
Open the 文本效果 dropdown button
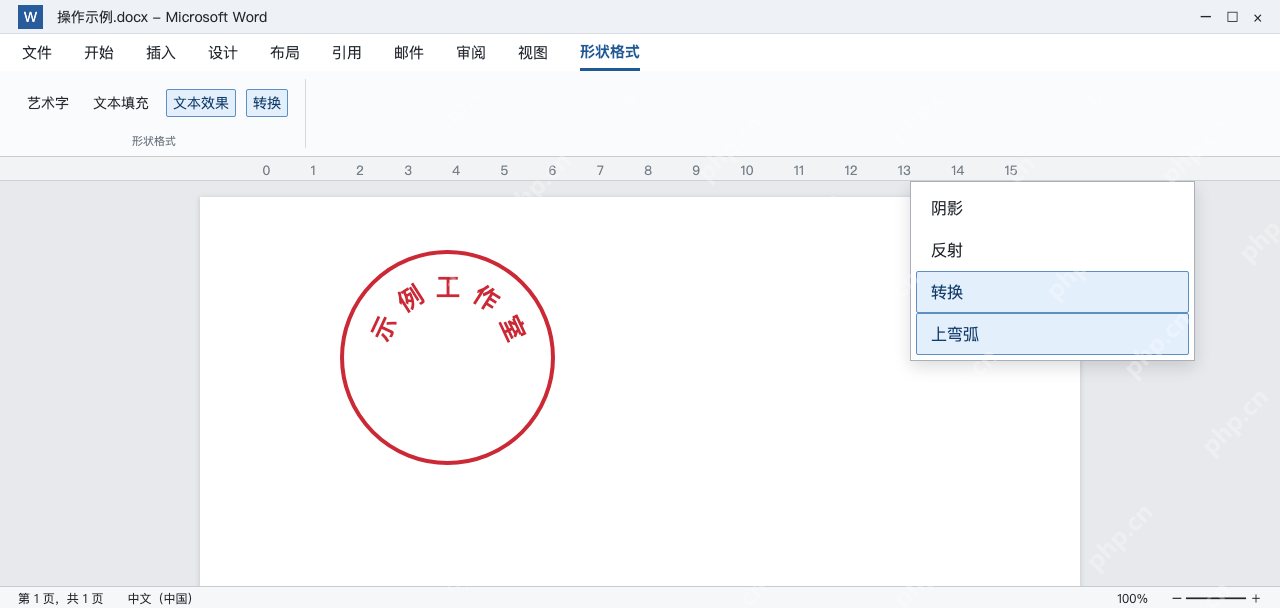point(201,103)
